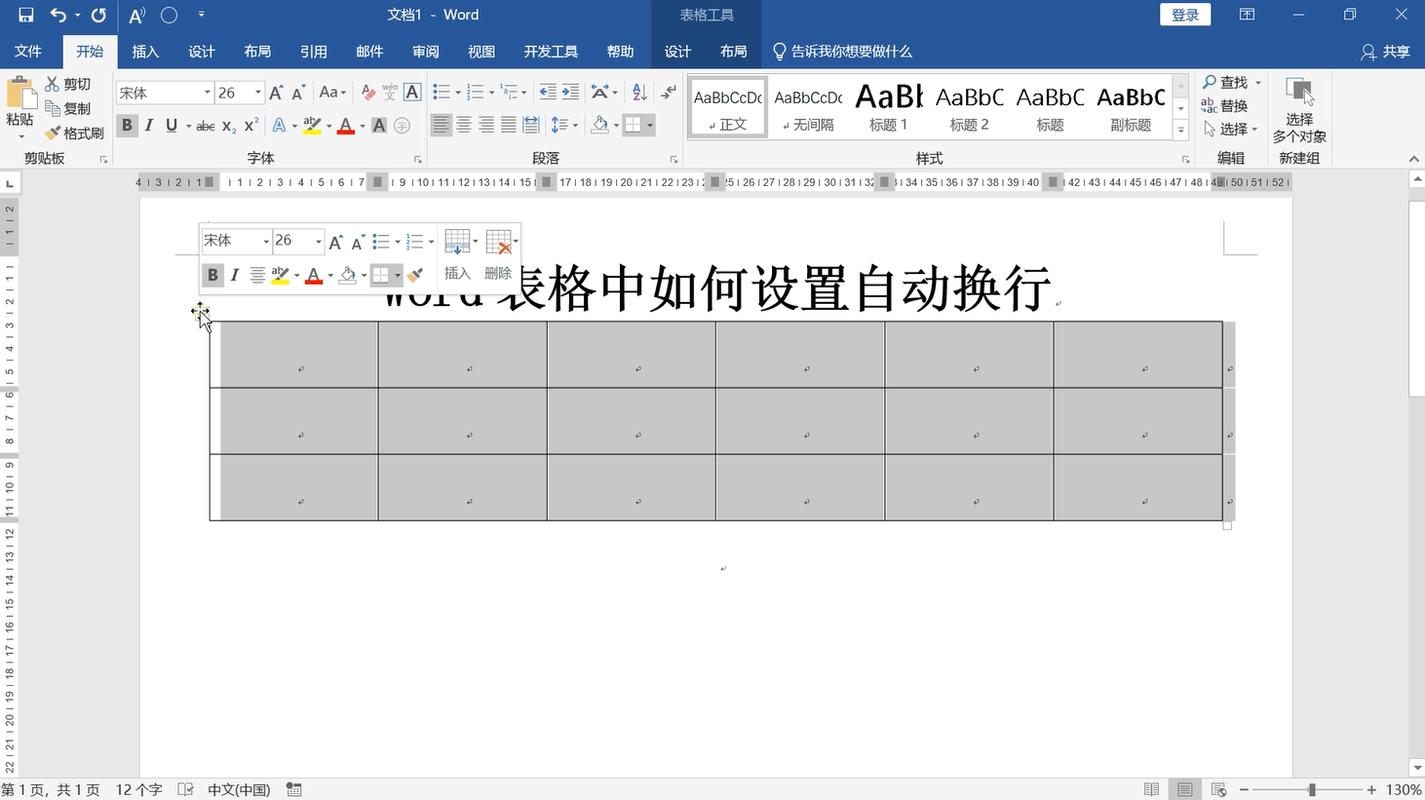Apply red font color in ribbon
Image resolution: width=1425 pixels, height=800 pixels.
[345, 125]
